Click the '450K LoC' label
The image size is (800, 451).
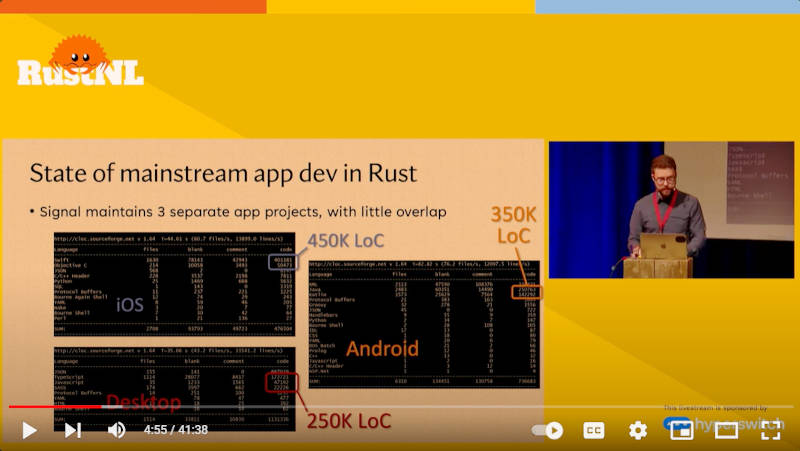point(345,241)
